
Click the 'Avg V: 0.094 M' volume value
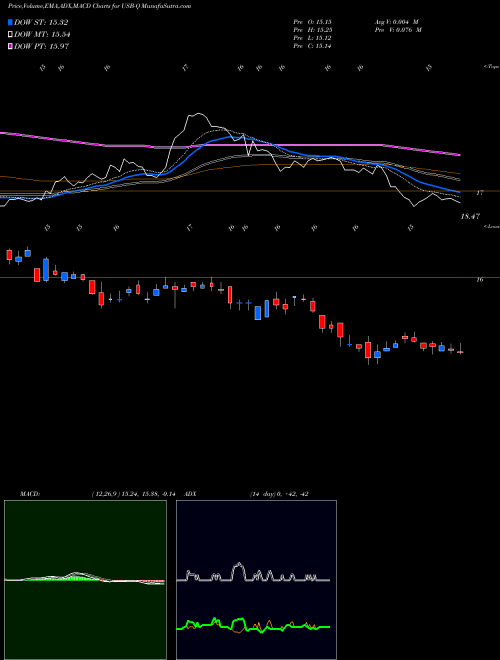tap(398, 22)
